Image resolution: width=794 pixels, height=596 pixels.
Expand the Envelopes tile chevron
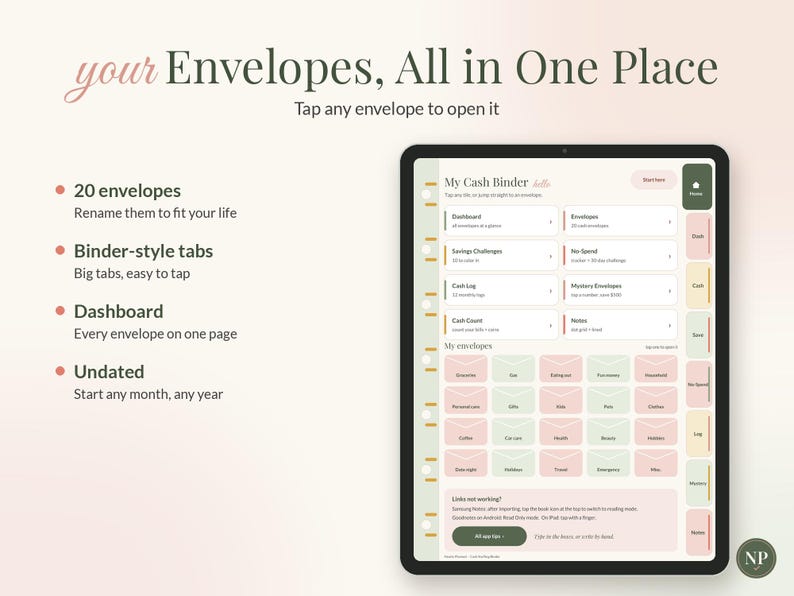(669, 222)
